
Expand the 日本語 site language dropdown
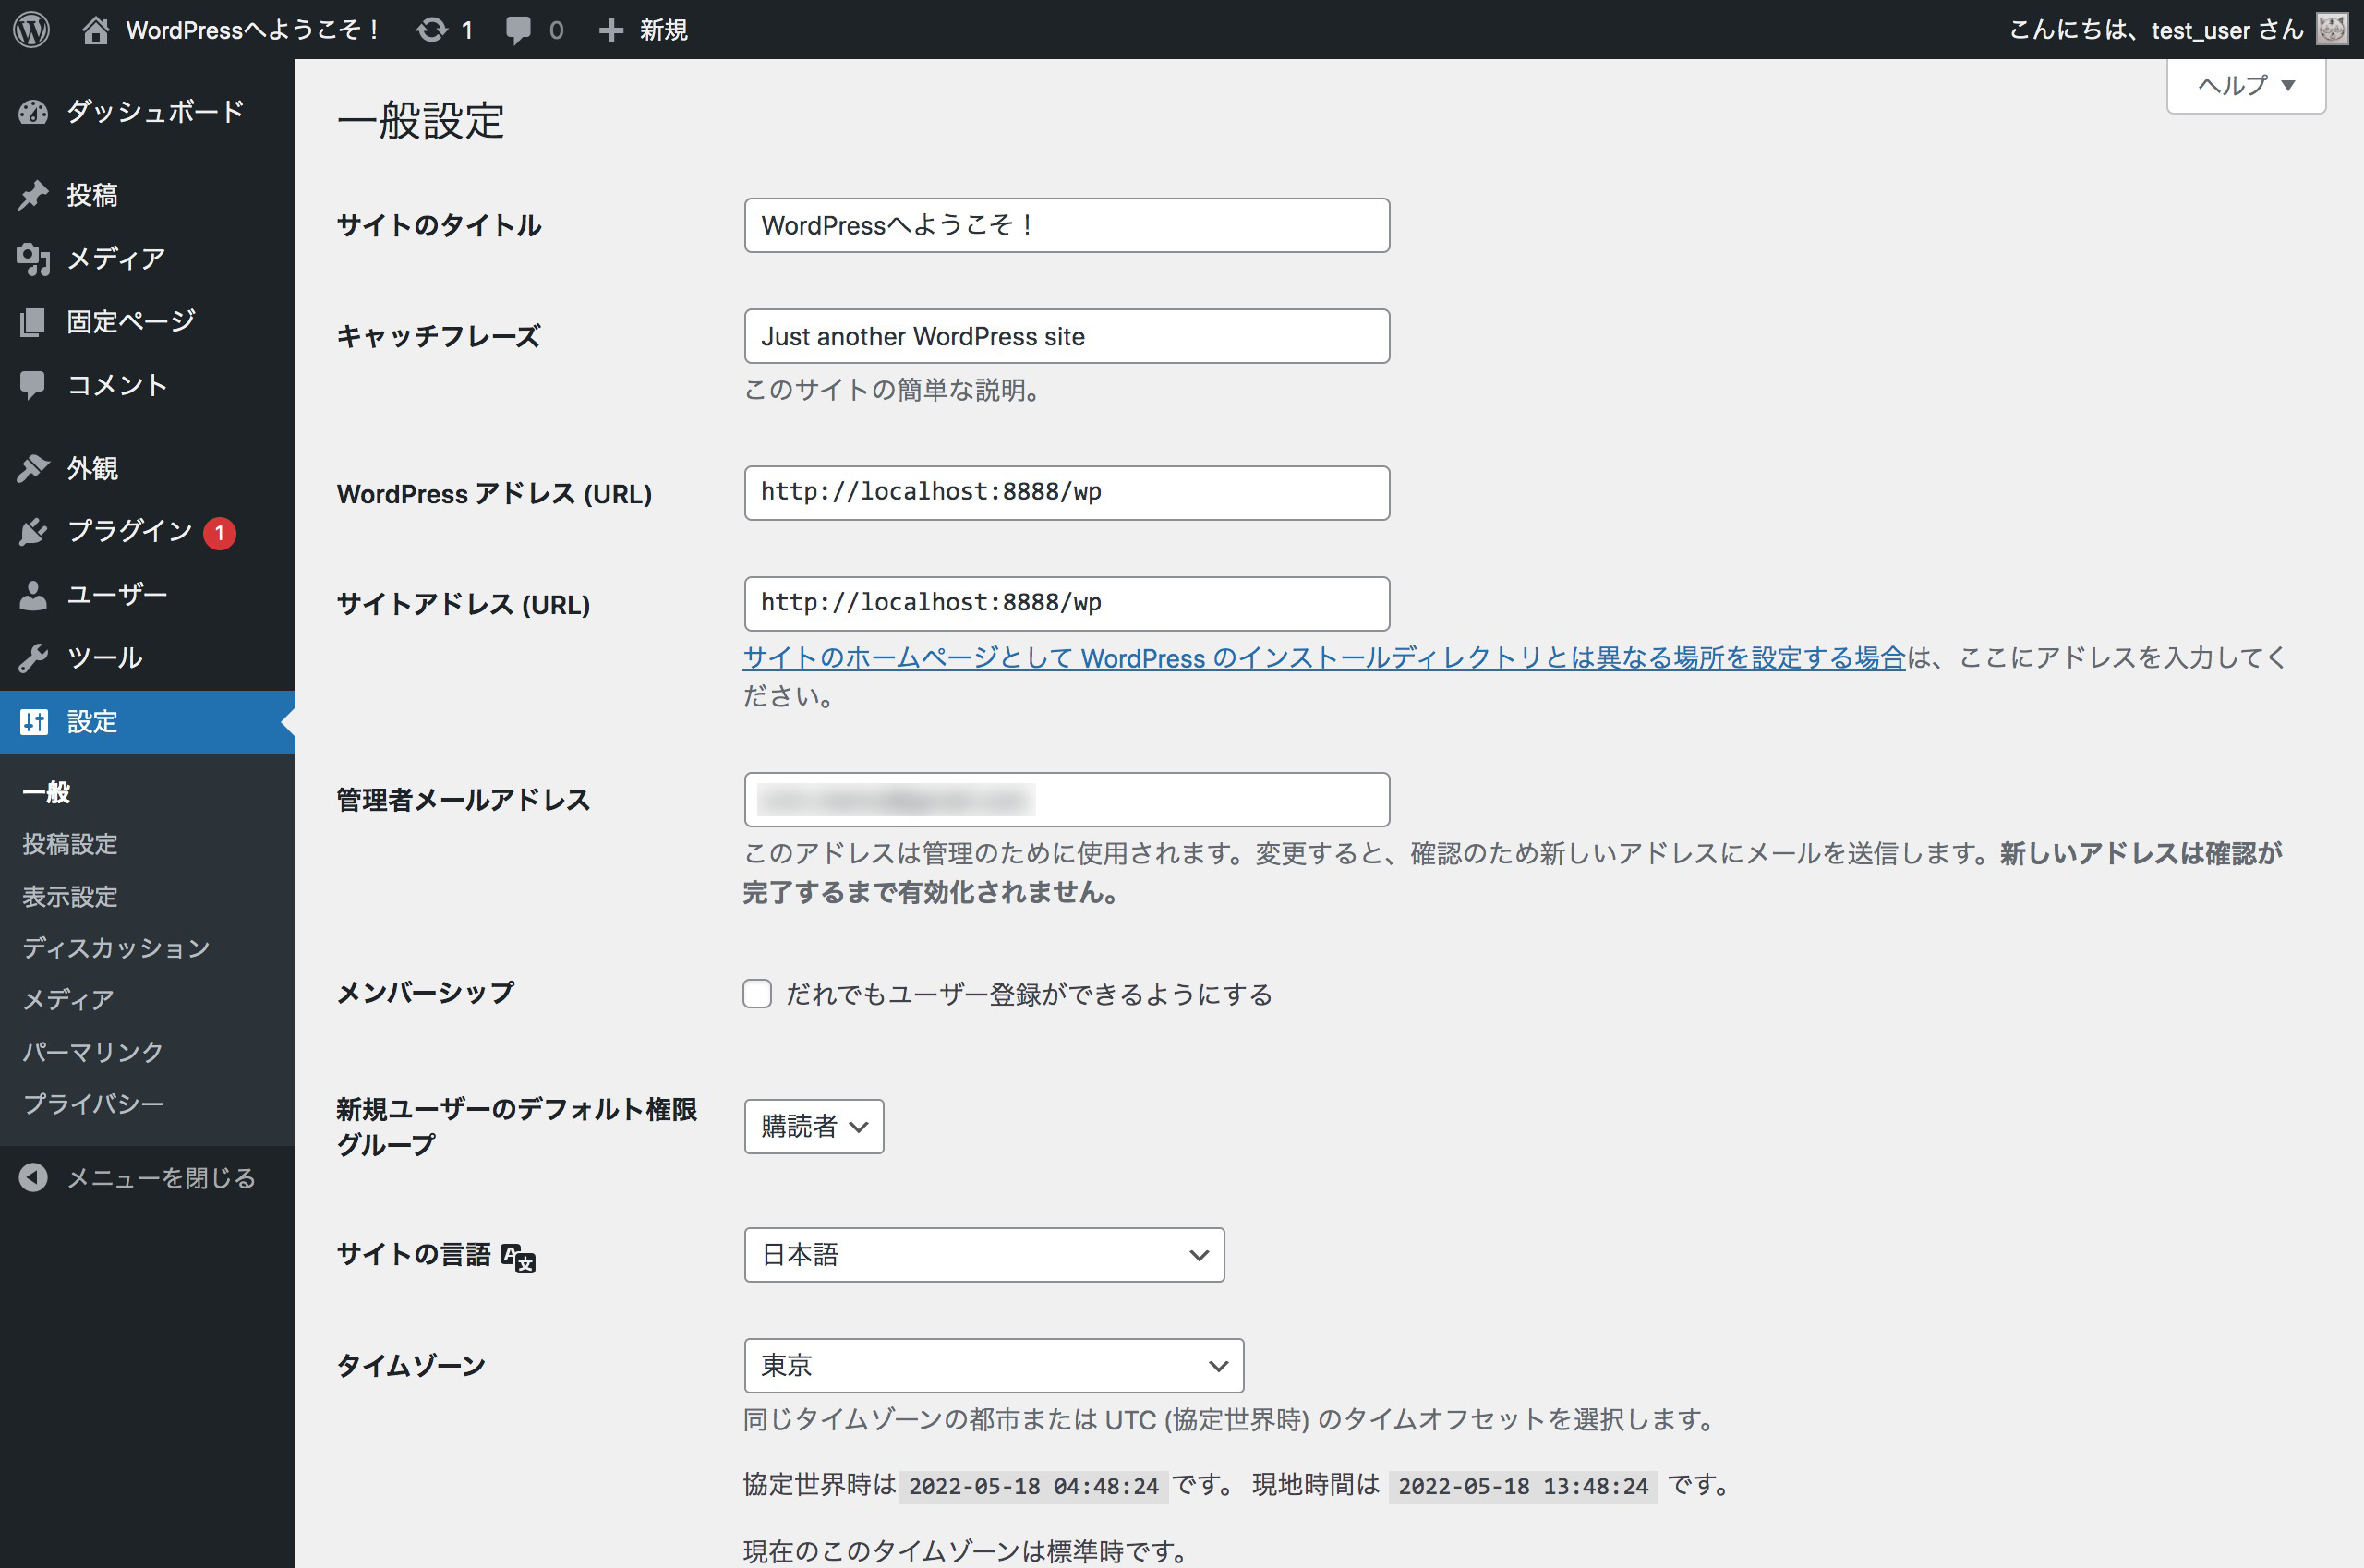click(984, 1255)
